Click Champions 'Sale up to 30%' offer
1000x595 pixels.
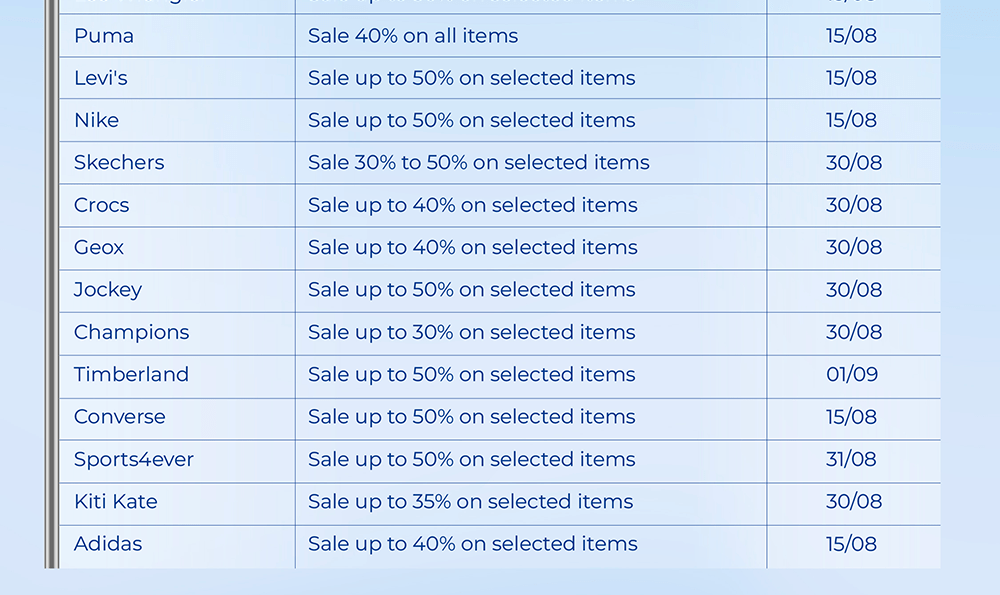click(471, 332)
